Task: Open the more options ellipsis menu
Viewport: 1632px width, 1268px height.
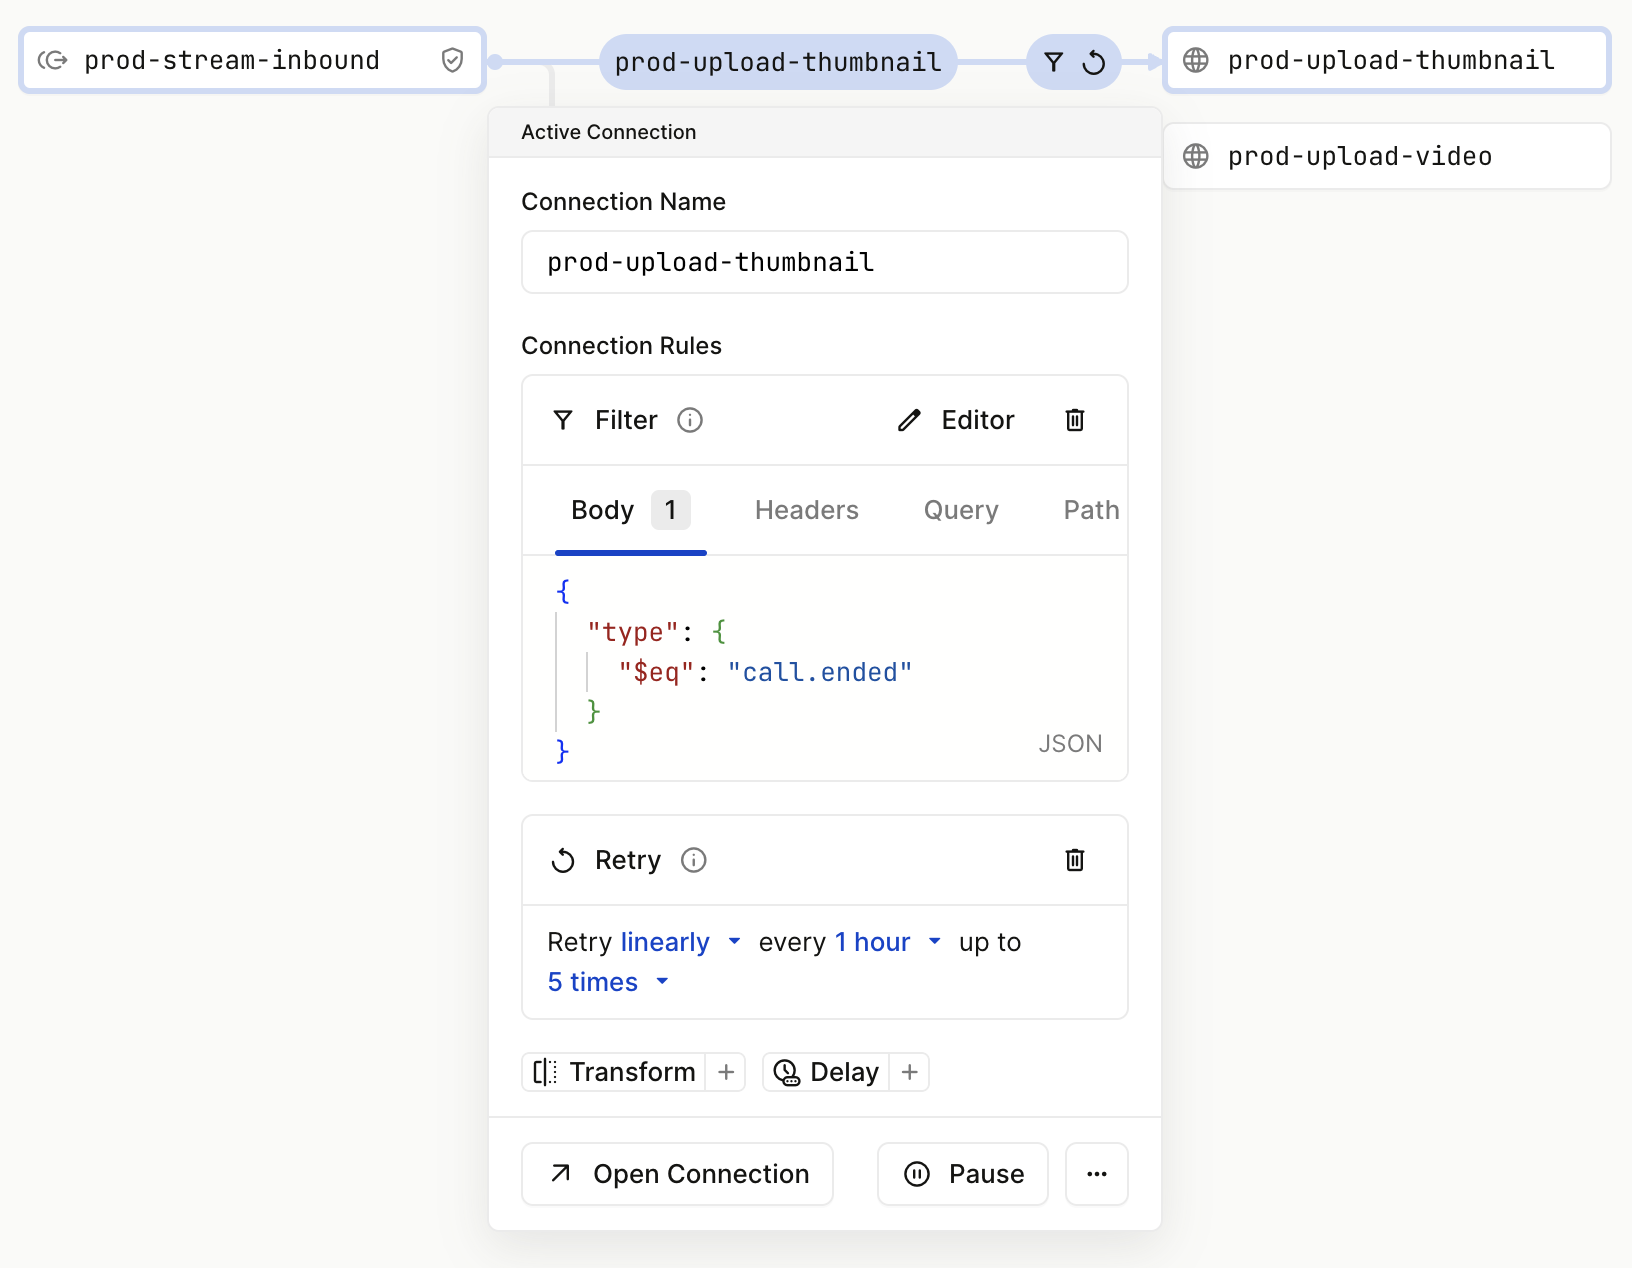Action: pyautogui.click(x=1097, y=1174)
